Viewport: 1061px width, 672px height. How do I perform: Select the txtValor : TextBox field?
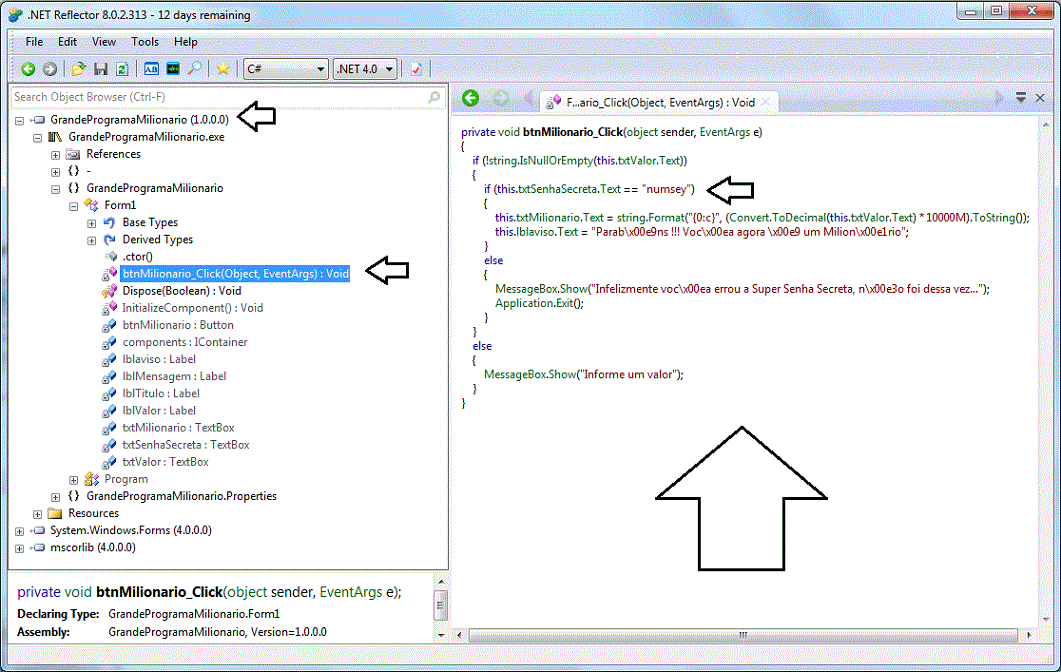165,462
